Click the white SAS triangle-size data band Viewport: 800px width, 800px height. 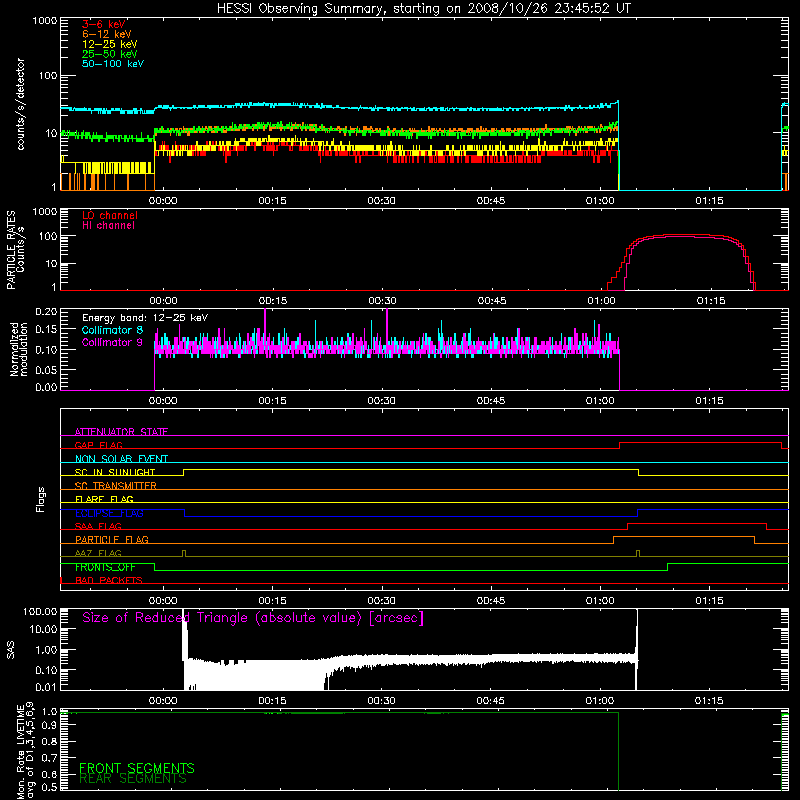(x=408, y=661)
